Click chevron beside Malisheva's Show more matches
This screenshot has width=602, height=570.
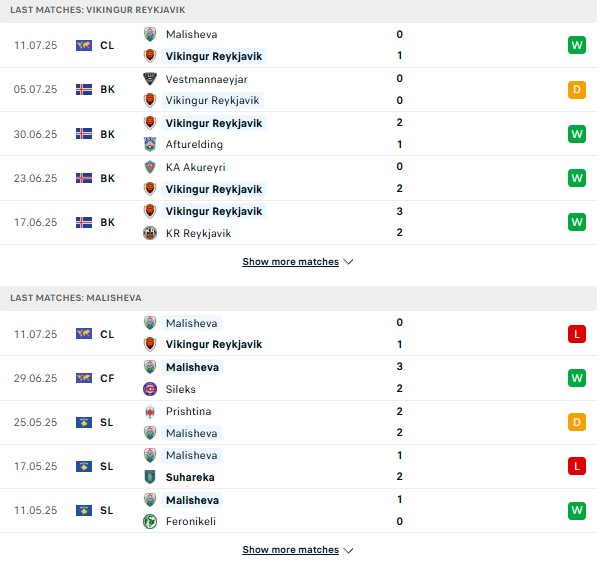(348, 550)
